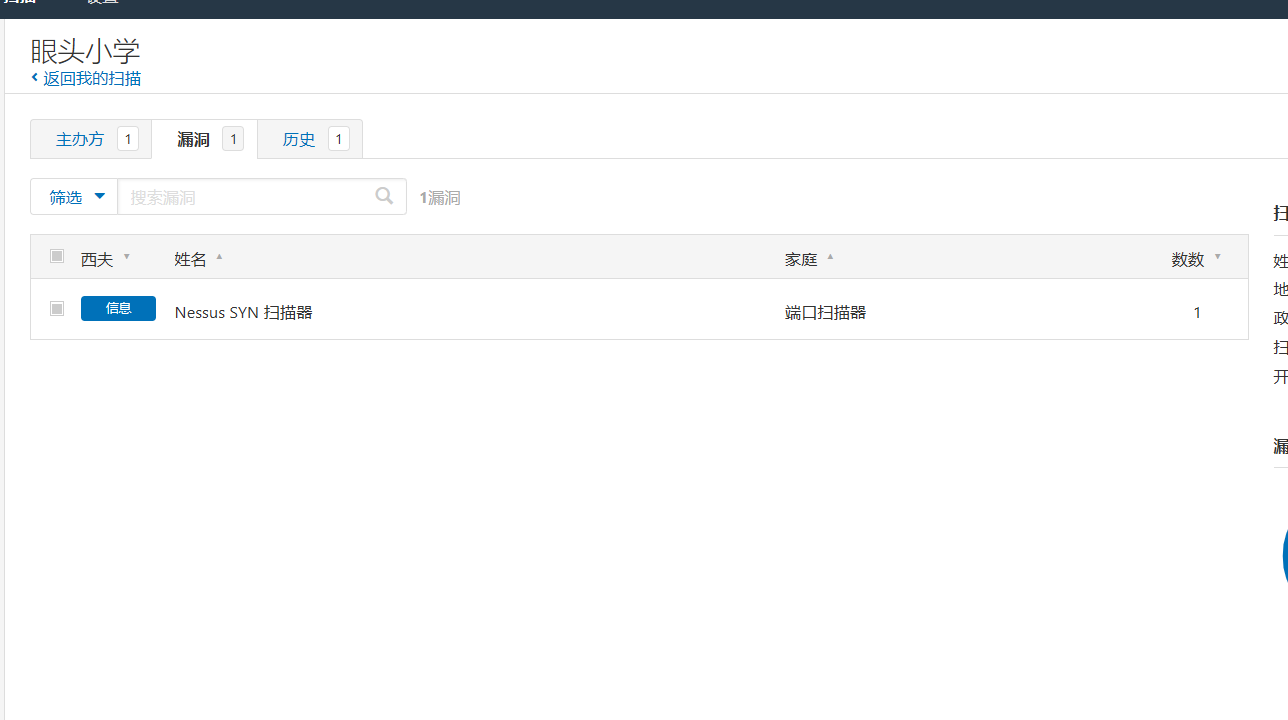1288x720 pixels.
Task: Sort by the 西夫 severity column arrow
Action: point(127,258)
